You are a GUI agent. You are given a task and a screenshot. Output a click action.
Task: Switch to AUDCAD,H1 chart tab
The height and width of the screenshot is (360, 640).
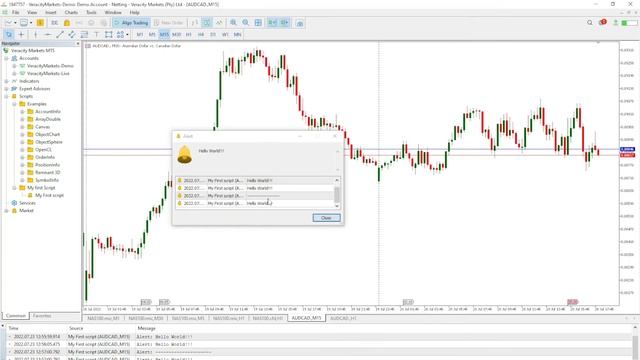coord(343,318)
